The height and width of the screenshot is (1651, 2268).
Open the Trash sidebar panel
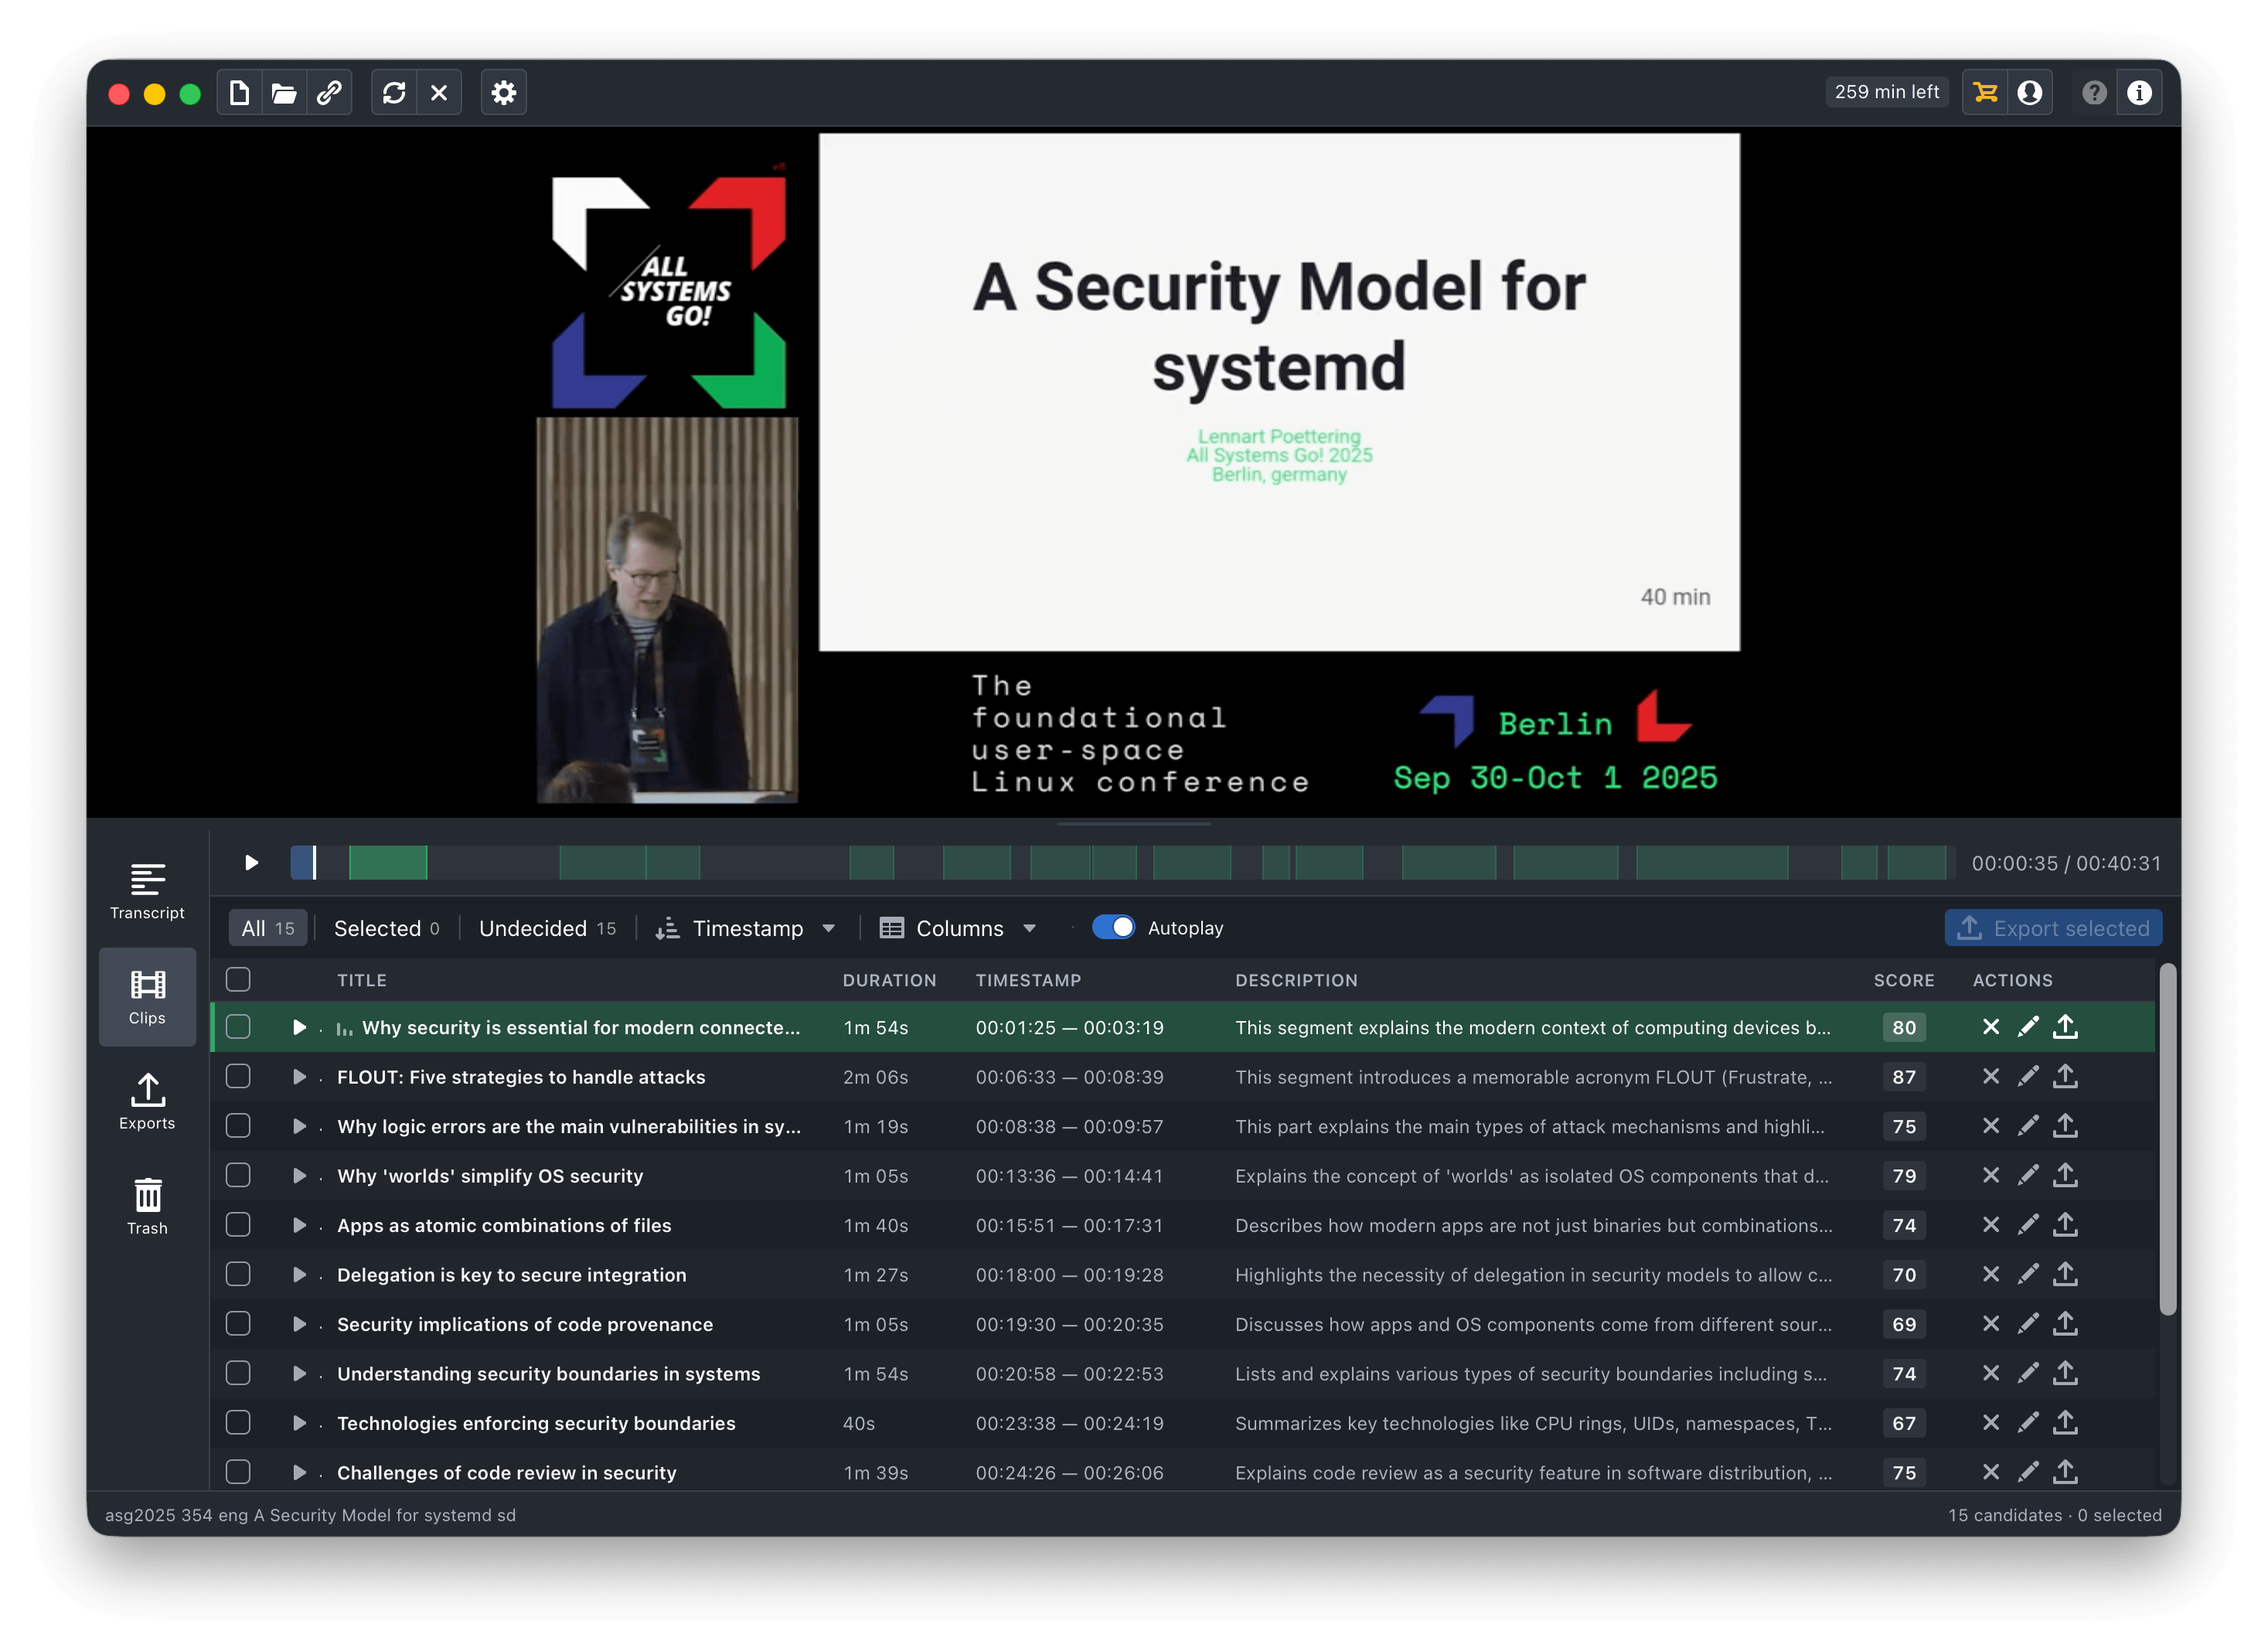pyautogui.click(x=147, y=1207)
